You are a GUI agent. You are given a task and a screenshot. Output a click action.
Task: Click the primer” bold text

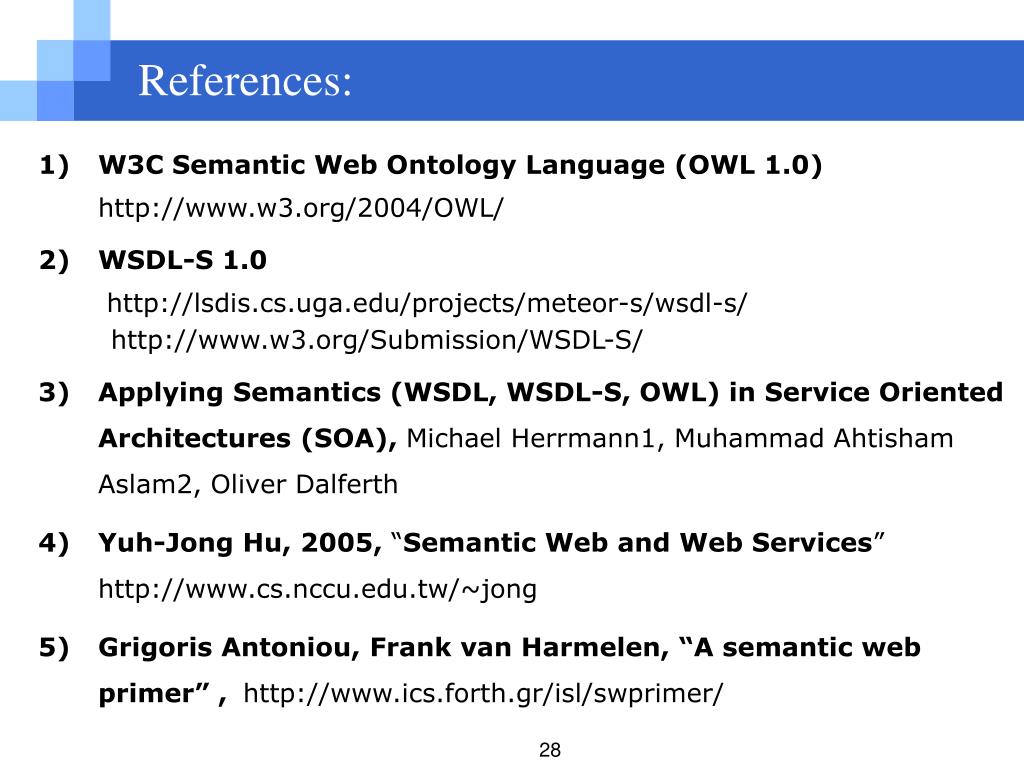coord(163,694)
